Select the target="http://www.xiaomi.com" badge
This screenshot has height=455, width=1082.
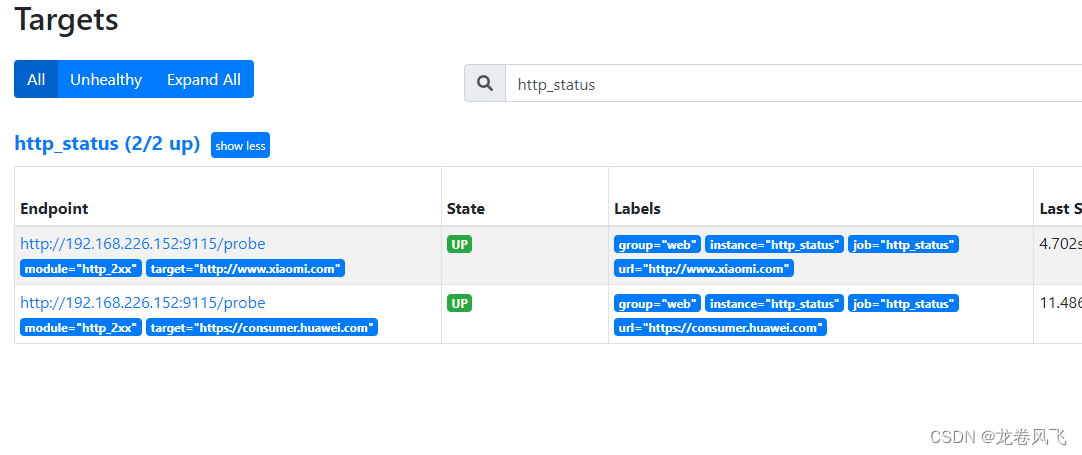245,269
